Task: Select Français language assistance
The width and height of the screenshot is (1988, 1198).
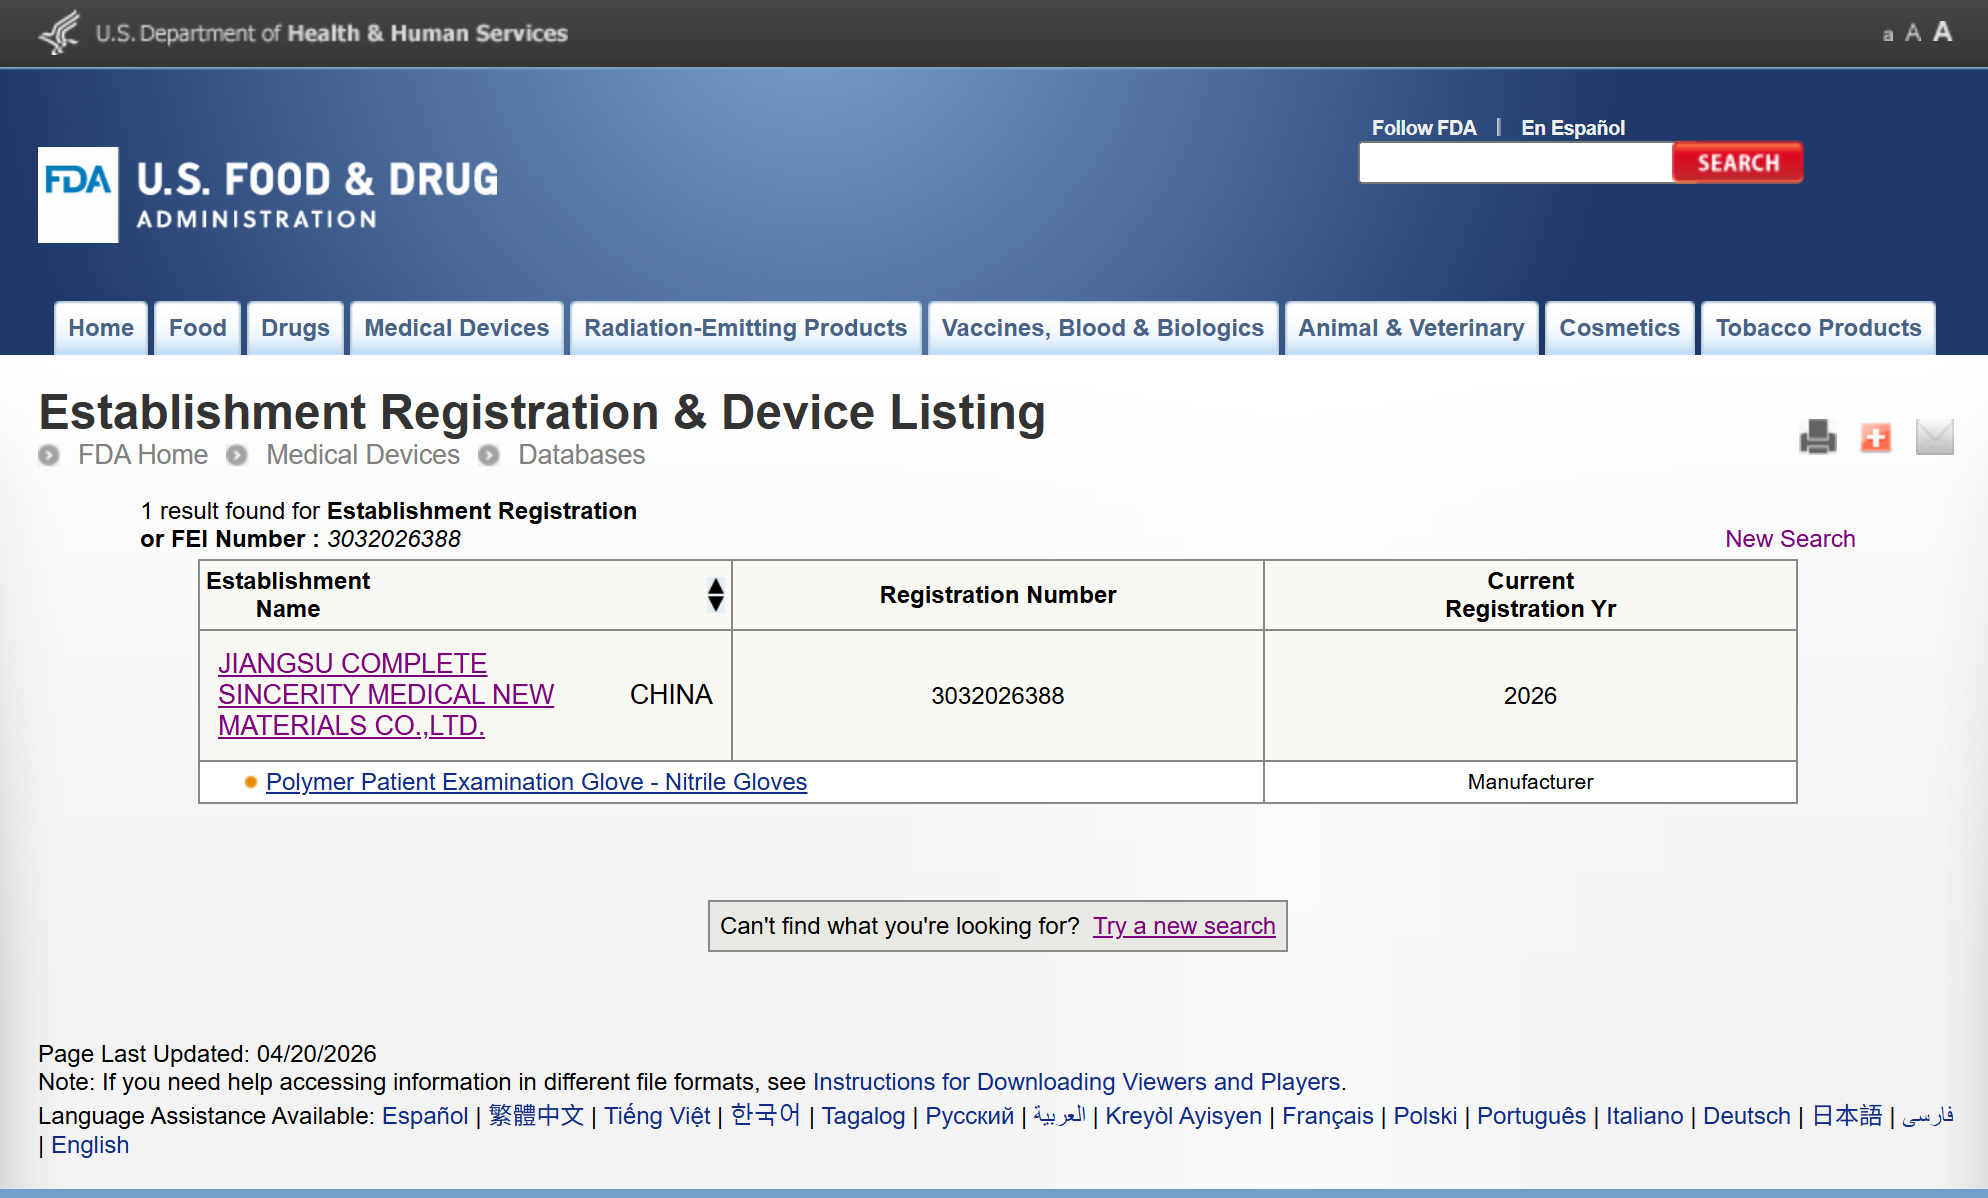Action: tap(1328, 1116)
